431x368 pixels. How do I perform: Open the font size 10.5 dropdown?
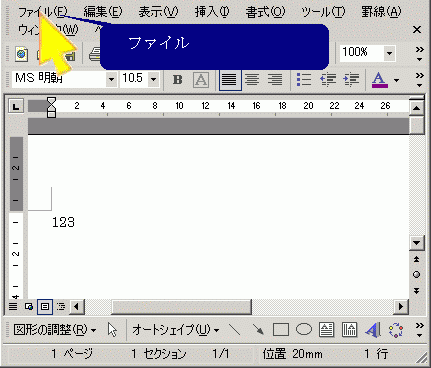click(153, 79)
